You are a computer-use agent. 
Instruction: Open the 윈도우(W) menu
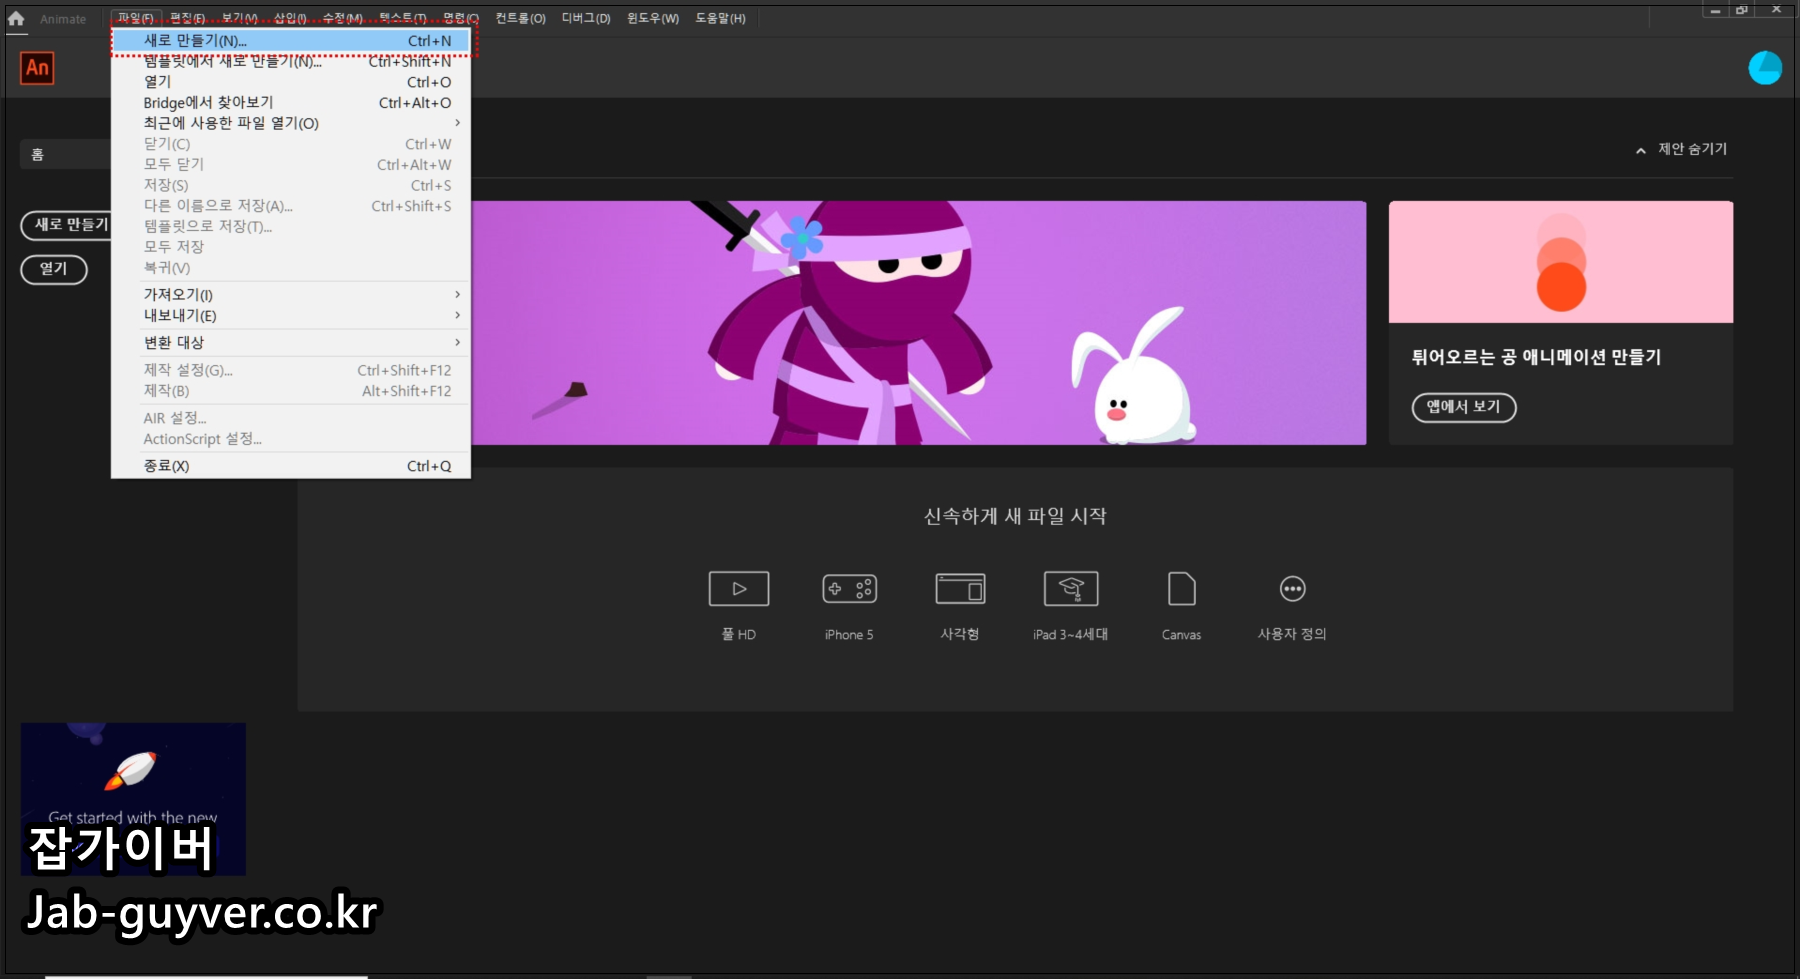point(652,18)
